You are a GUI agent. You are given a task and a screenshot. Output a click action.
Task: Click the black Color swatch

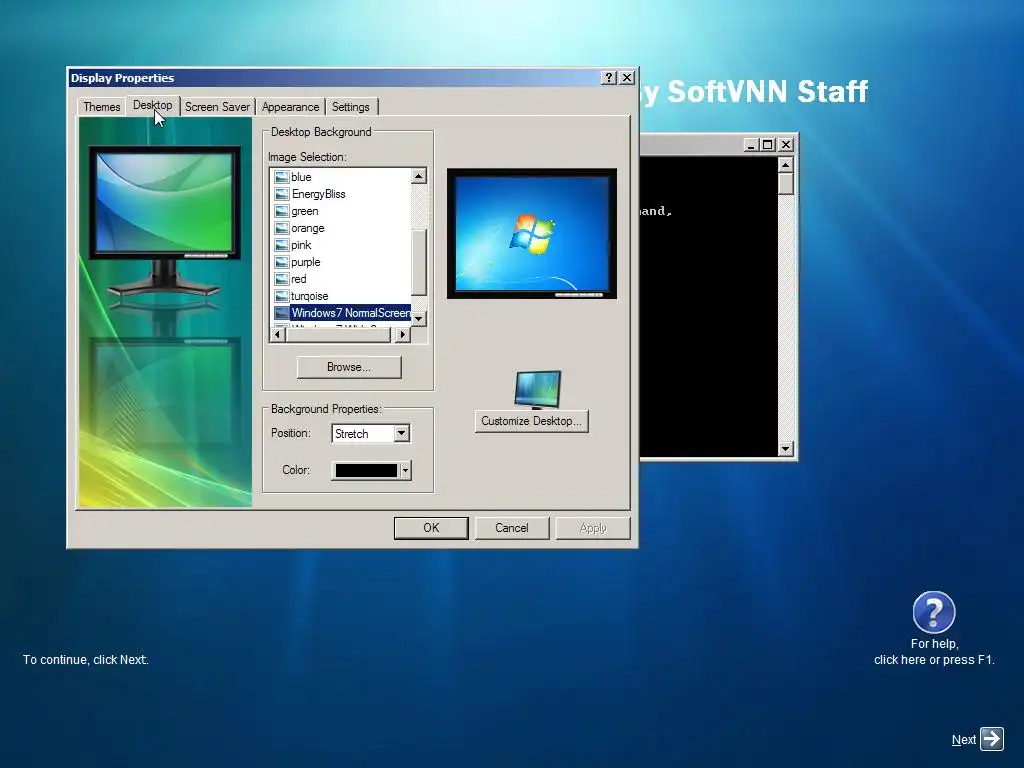[366, 470]
